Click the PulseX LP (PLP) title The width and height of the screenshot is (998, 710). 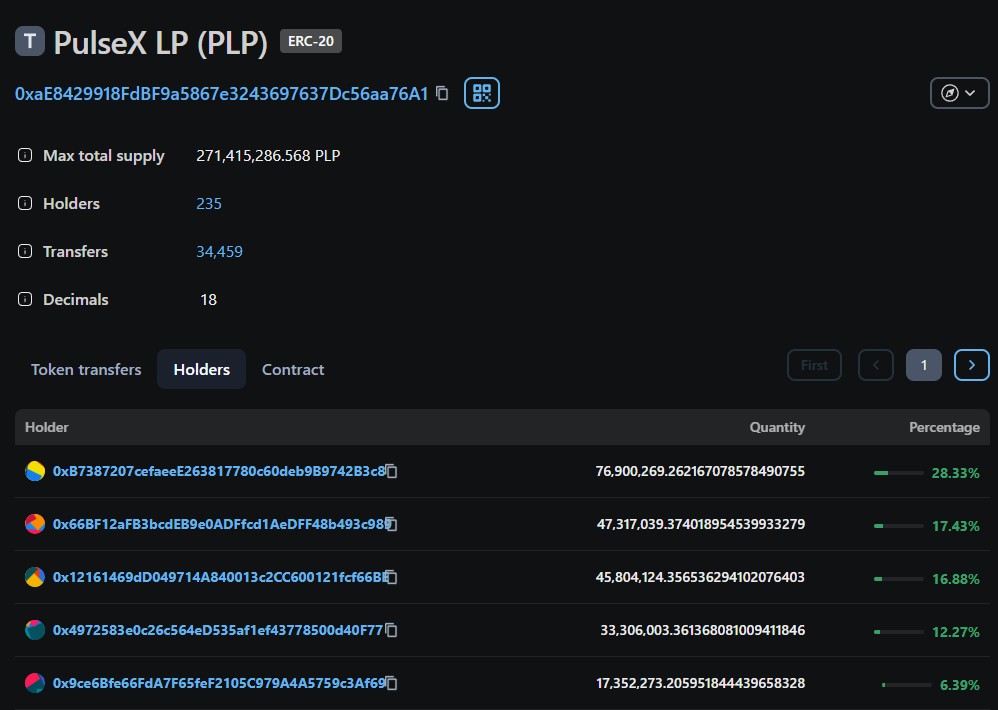tap(160, 43)
